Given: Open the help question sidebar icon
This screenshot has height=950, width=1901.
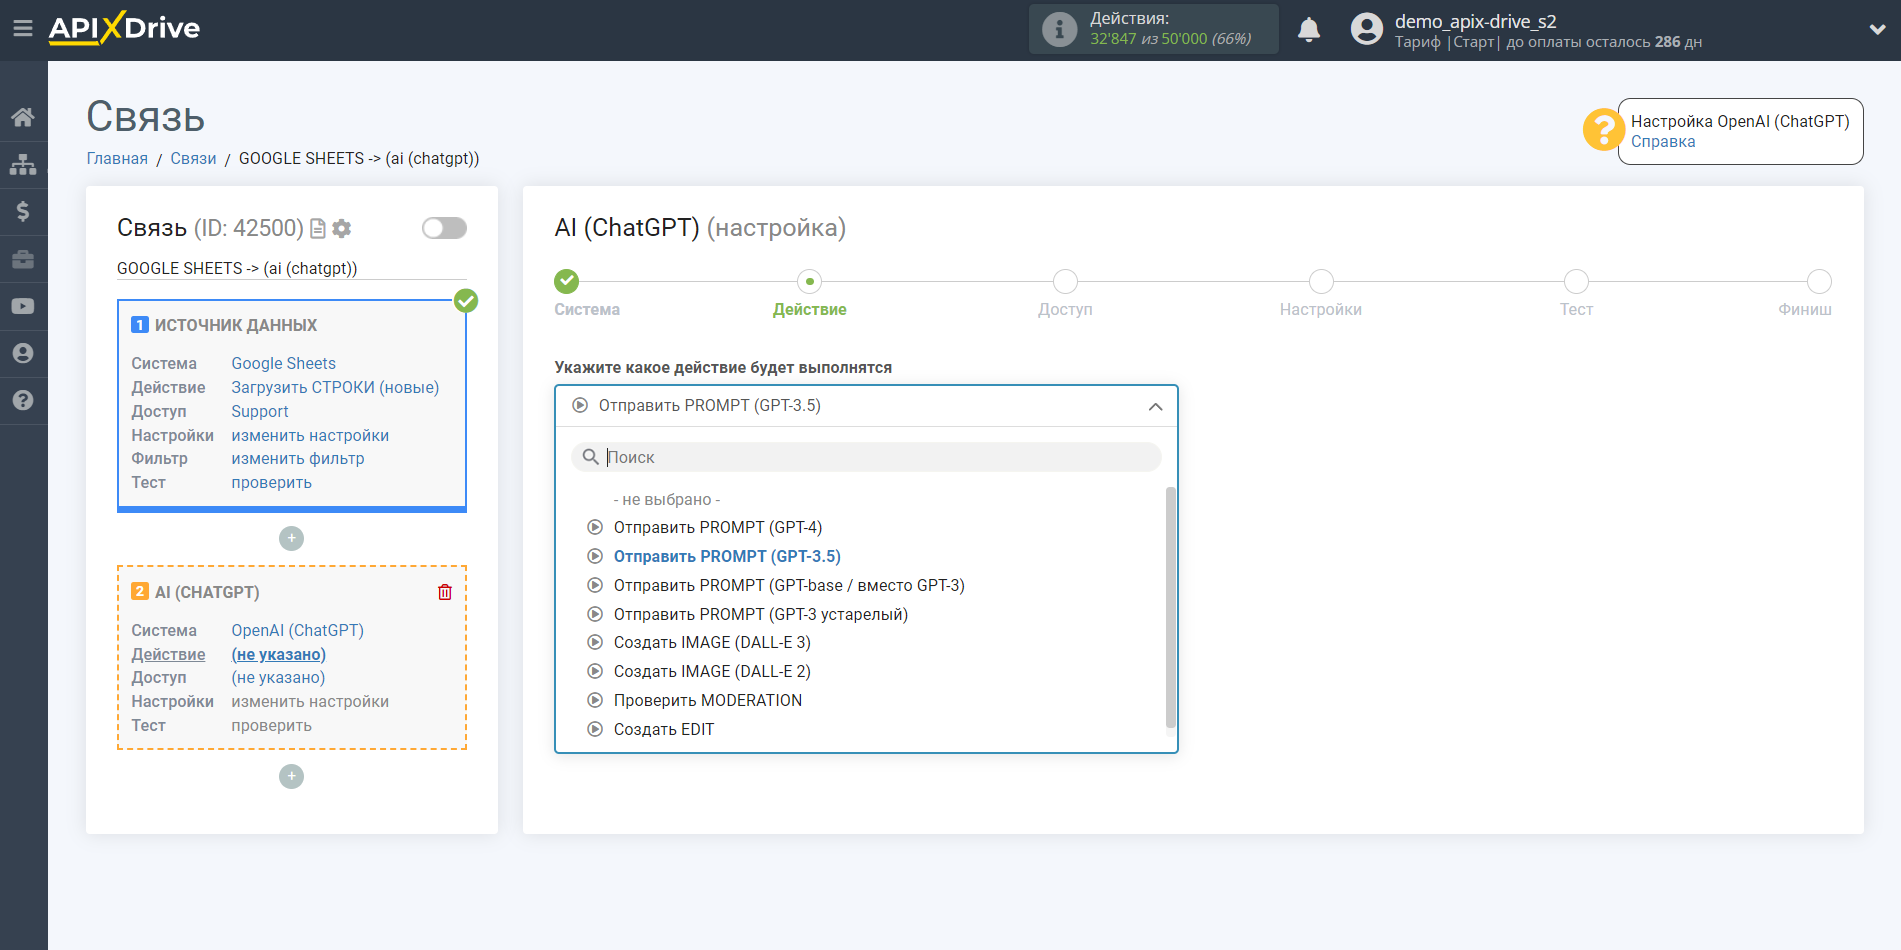Looking at the screenshot, I should [23, 400].
